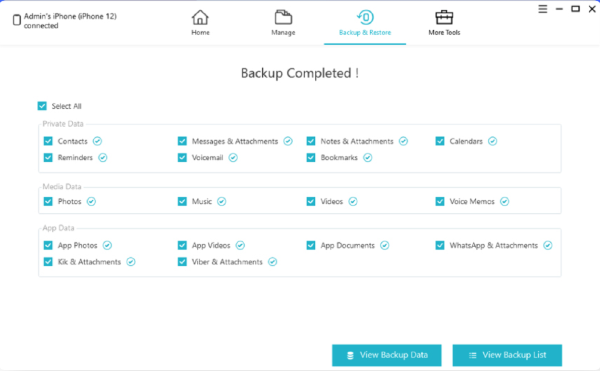This screenshot has width=600, height=371.
Task: Click the completed checkmark icon next to Voicemail
Action: click(233, 158)
